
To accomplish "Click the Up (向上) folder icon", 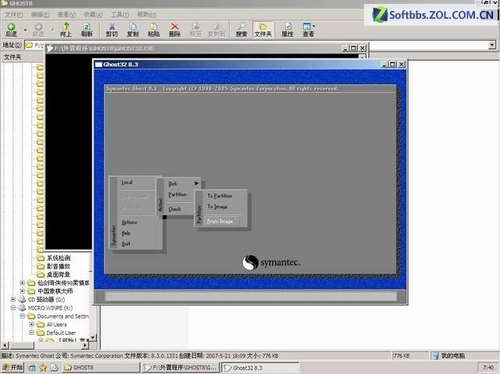I will click(x=66, y=30).
